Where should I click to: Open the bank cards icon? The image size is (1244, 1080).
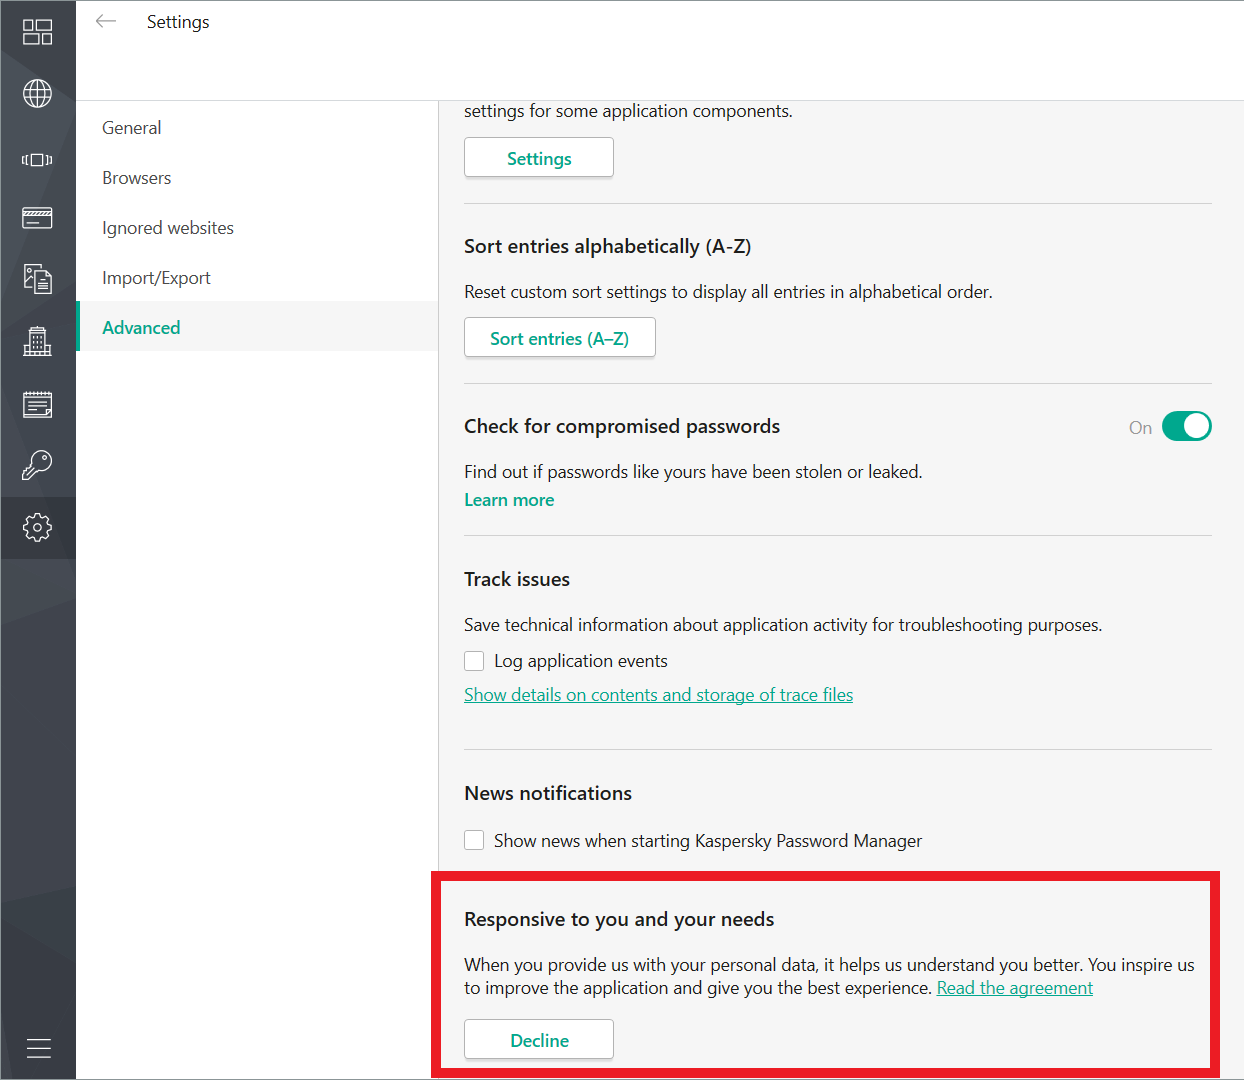[37, 218]
